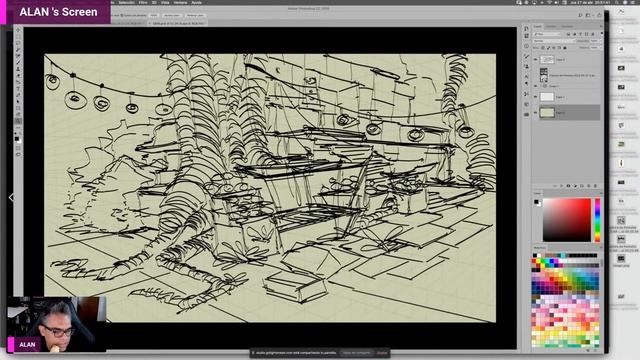The width and height of the screenshot is (640, 360).
Task: Add a layer style via fx icon
Action: (562, 186)
